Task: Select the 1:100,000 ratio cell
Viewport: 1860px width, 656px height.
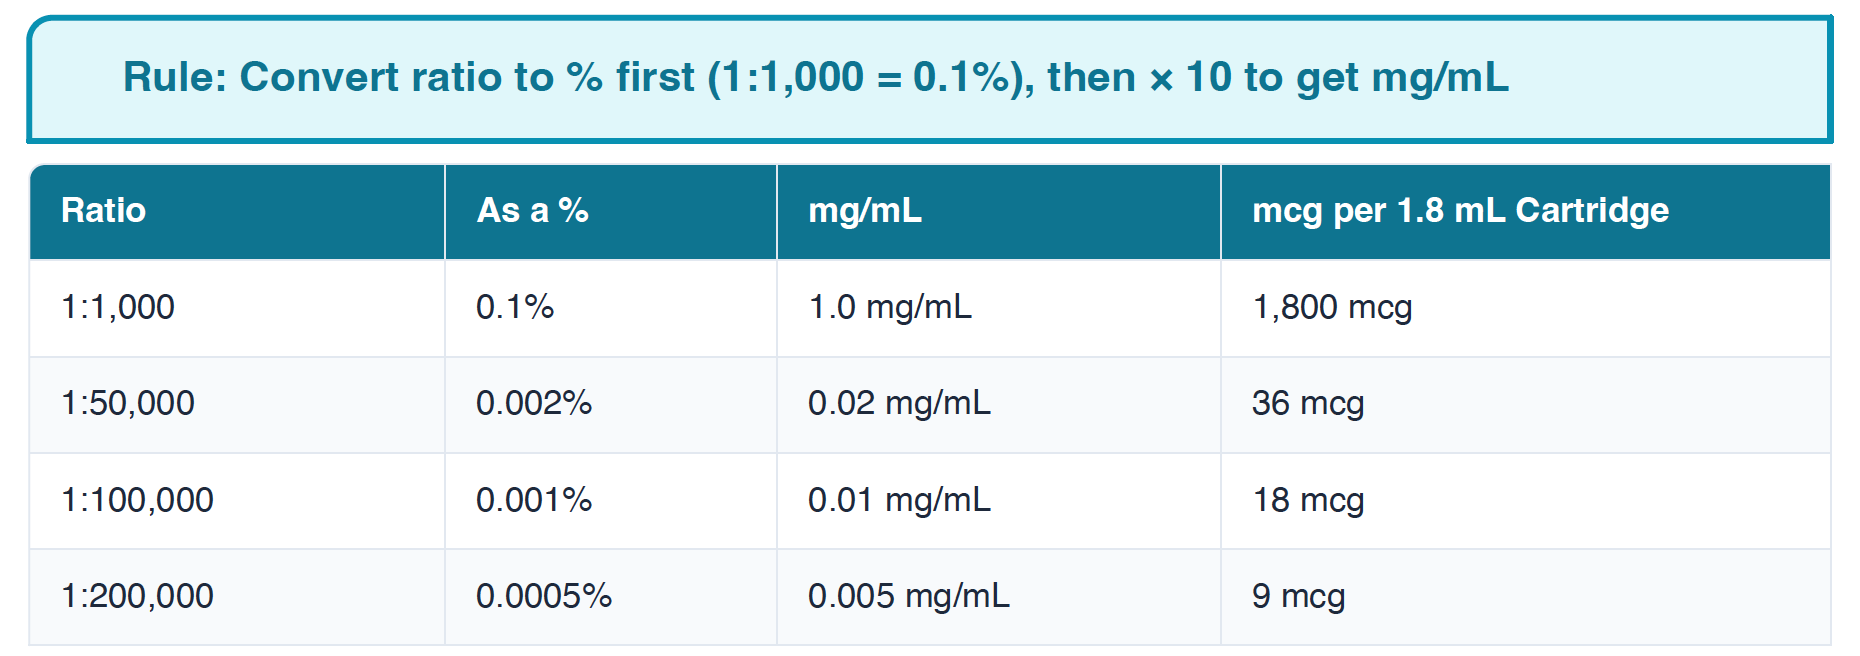Action: pyautogui.click(x=137, y=500)
